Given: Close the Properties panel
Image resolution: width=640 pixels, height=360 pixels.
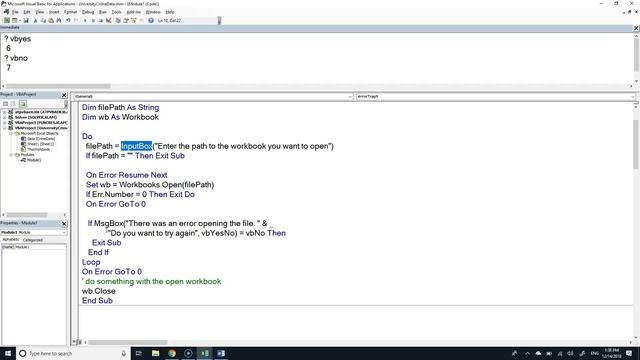Looking at the screenshot, I should coord(64,224).
